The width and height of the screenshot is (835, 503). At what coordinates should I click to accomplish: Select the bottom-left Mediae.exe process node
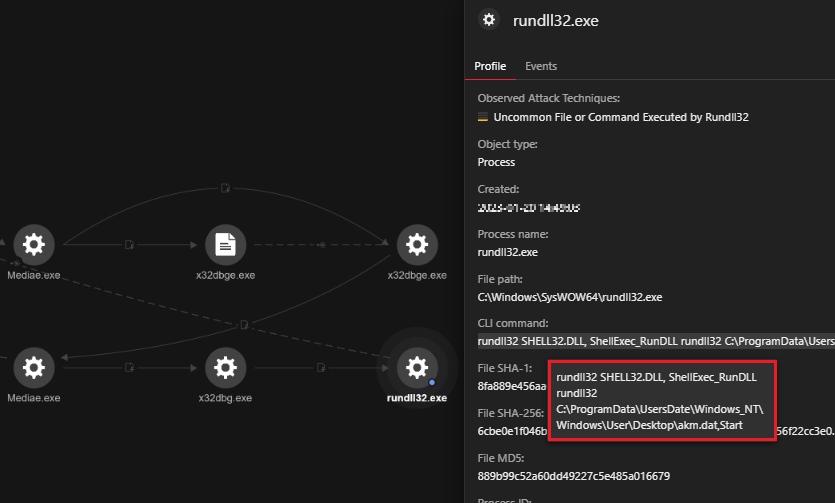coord(34,367)
